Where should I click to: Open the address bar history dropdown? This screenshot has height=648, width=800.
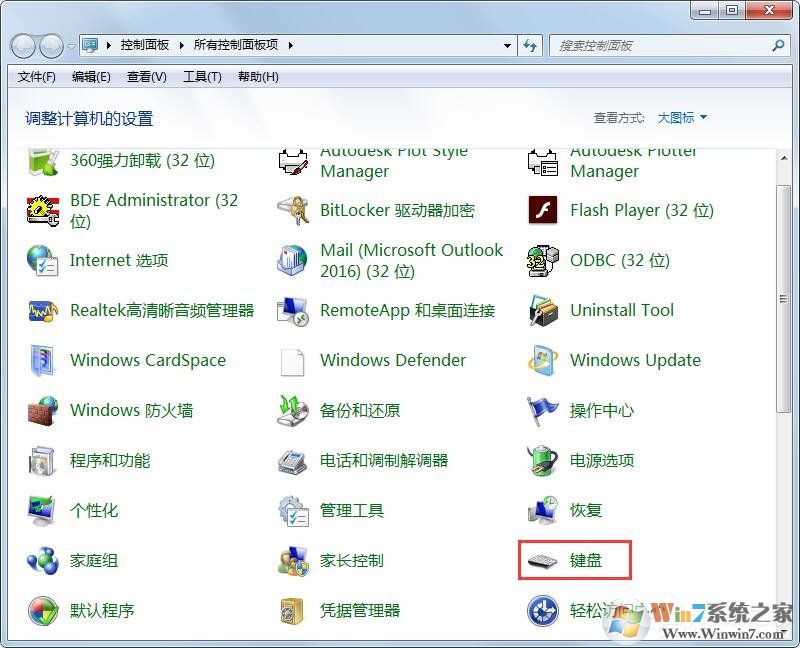(x=506, y=45)
